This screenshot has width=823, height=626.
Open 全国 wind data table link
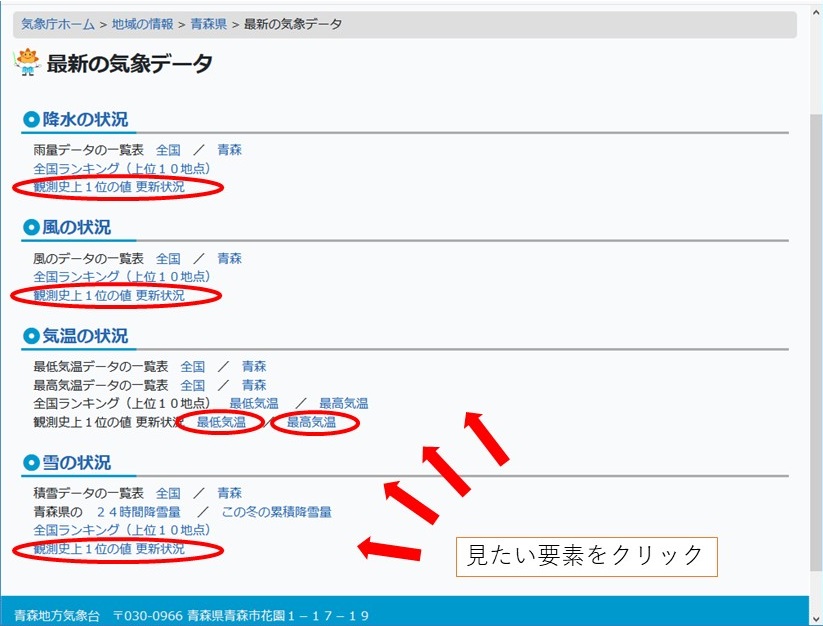click(x=168, y=259)
